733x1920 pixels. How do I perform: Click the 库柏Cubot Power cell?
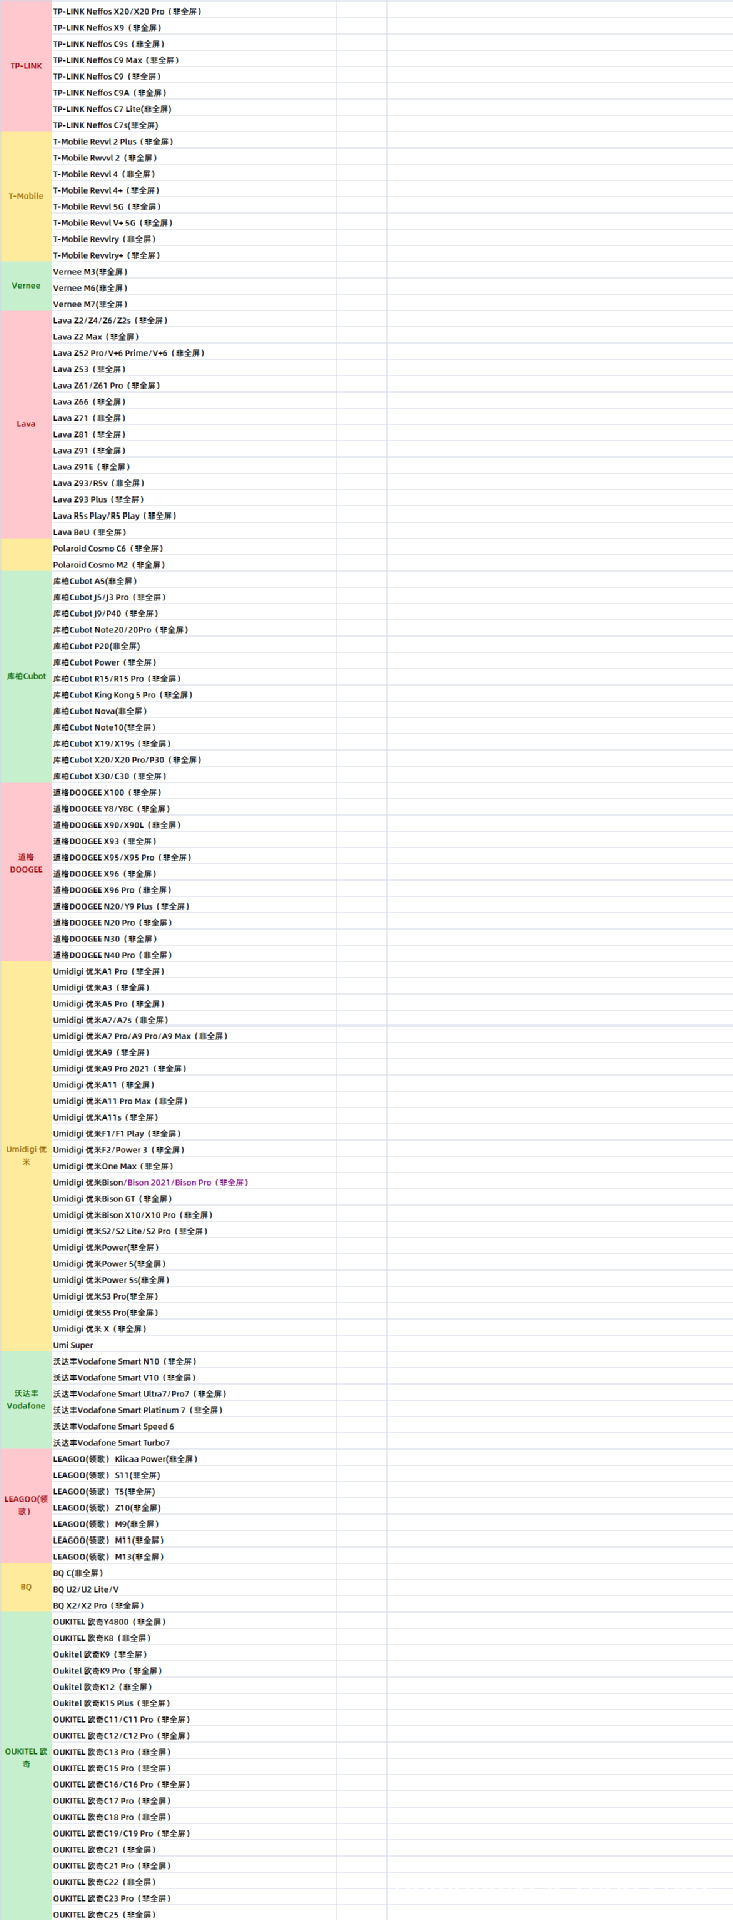(x=194, y=662)
